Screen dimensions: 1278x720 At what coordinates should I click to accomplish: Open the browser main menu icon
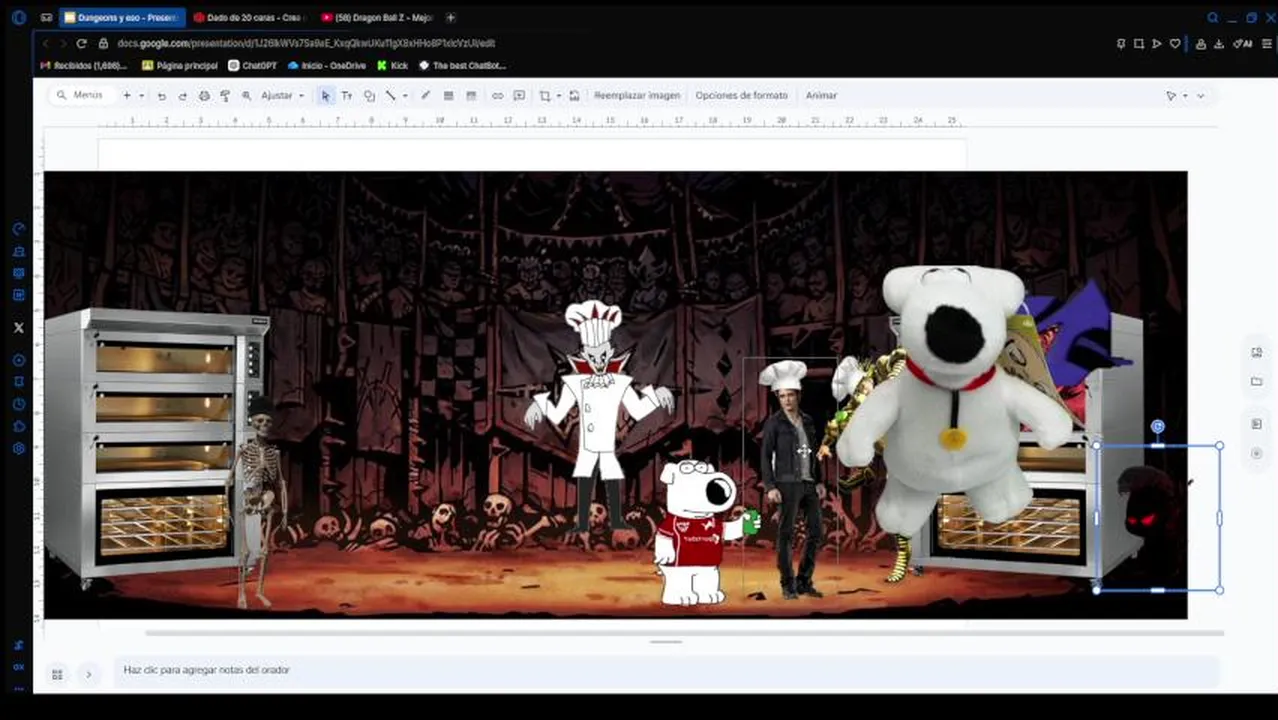pyautogui.click(x=1267, y=43)
